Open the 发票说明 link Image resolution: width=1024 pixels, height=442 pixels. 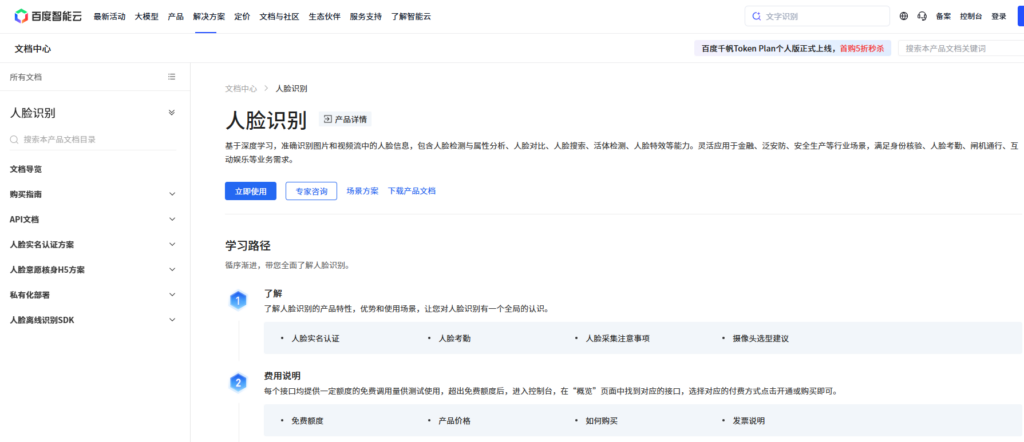748,420
